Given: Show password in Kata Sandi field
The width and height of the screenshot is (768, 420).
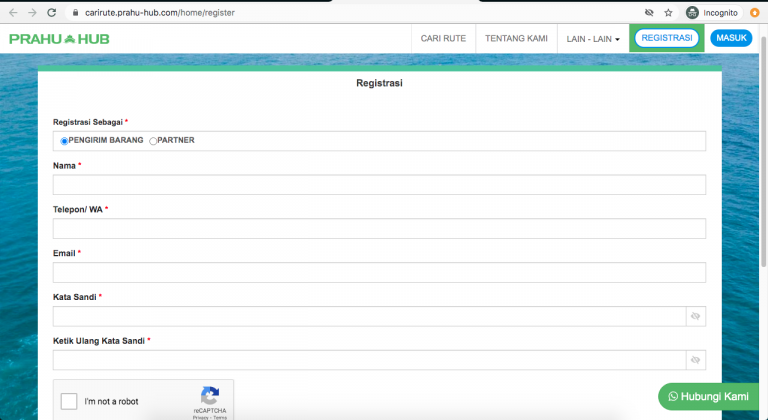Looking at the screenshot, I should 695,316.
